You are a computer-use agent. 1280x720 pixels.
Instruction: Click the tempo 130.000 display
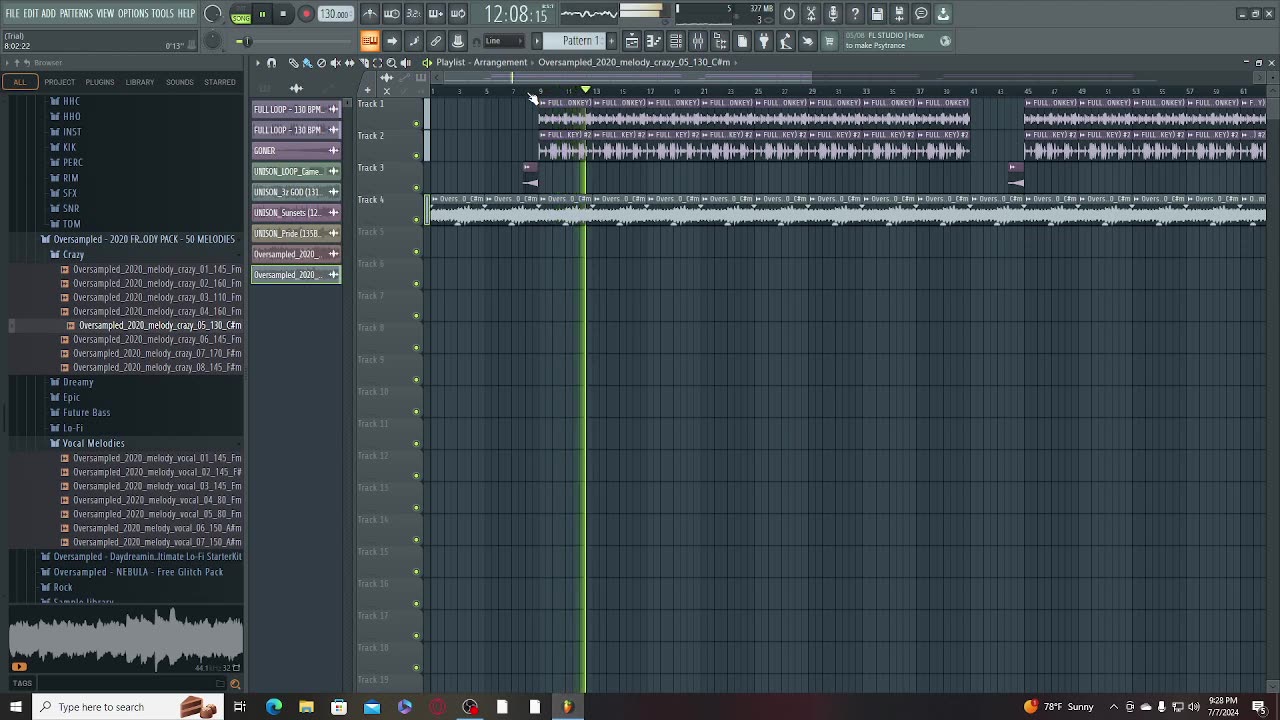pyautogui.click(x=335, y=14)
